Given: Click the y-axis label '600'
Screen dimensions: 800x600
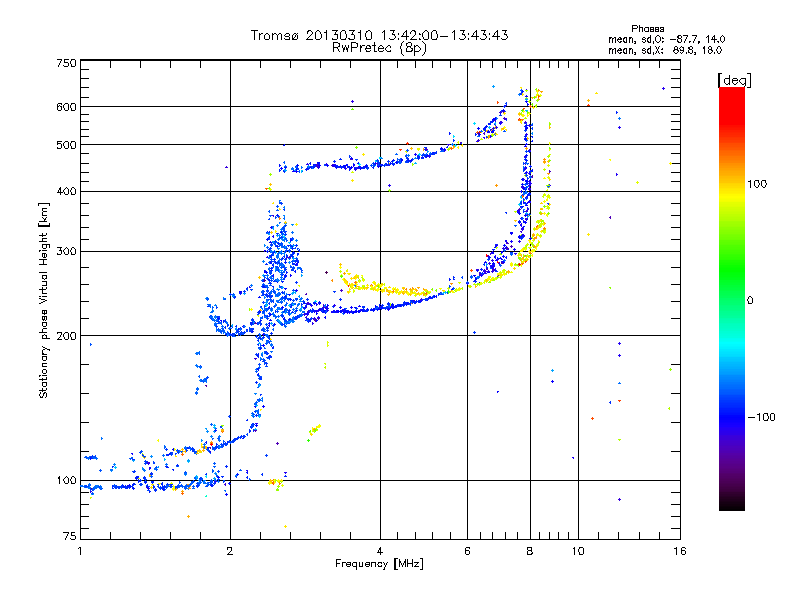Looking at the screenshot, I should tap(66, 107).
